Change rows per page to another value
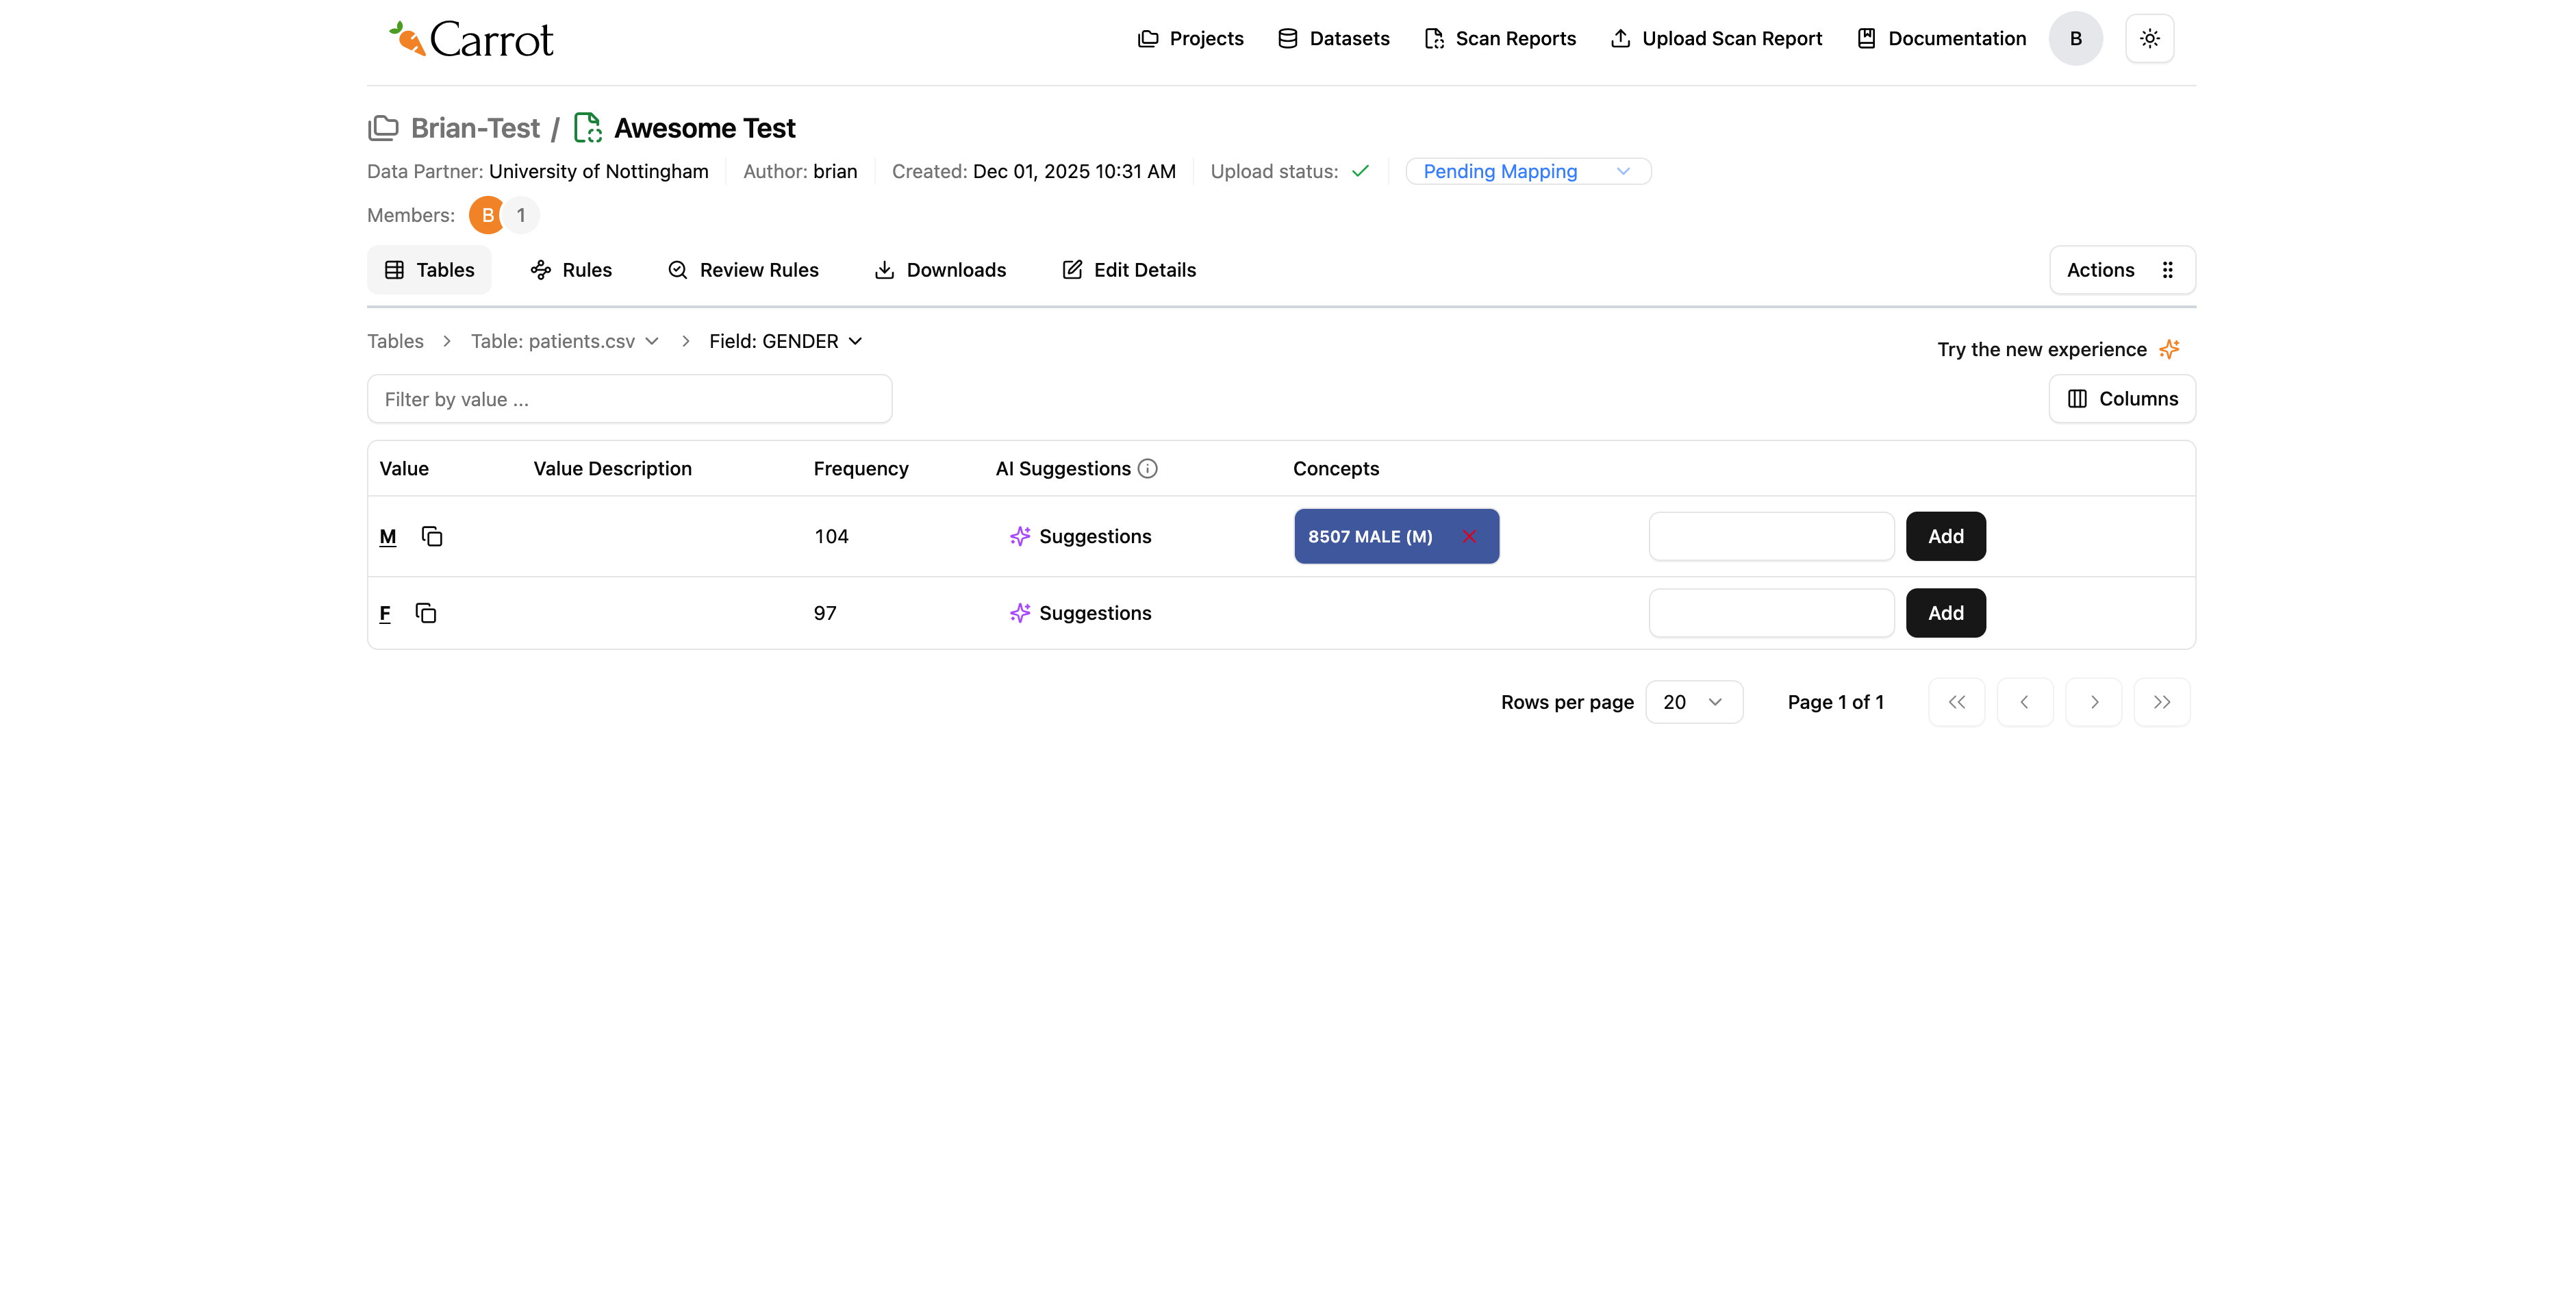 (x=1694, y=702)
